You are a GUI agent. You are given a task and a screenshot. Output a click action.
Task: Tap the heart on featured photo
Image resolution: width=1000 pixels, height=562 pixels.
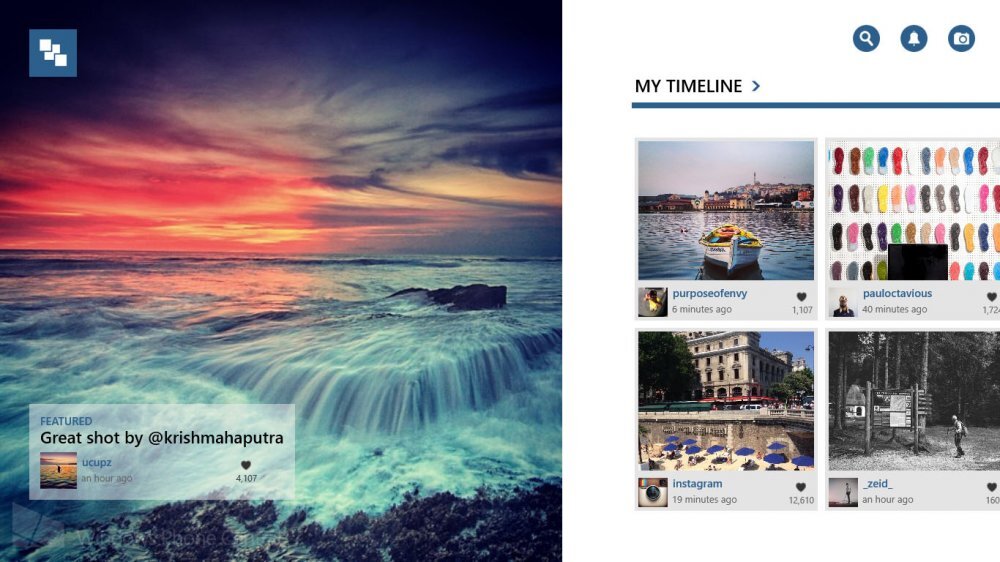[246, 465]
